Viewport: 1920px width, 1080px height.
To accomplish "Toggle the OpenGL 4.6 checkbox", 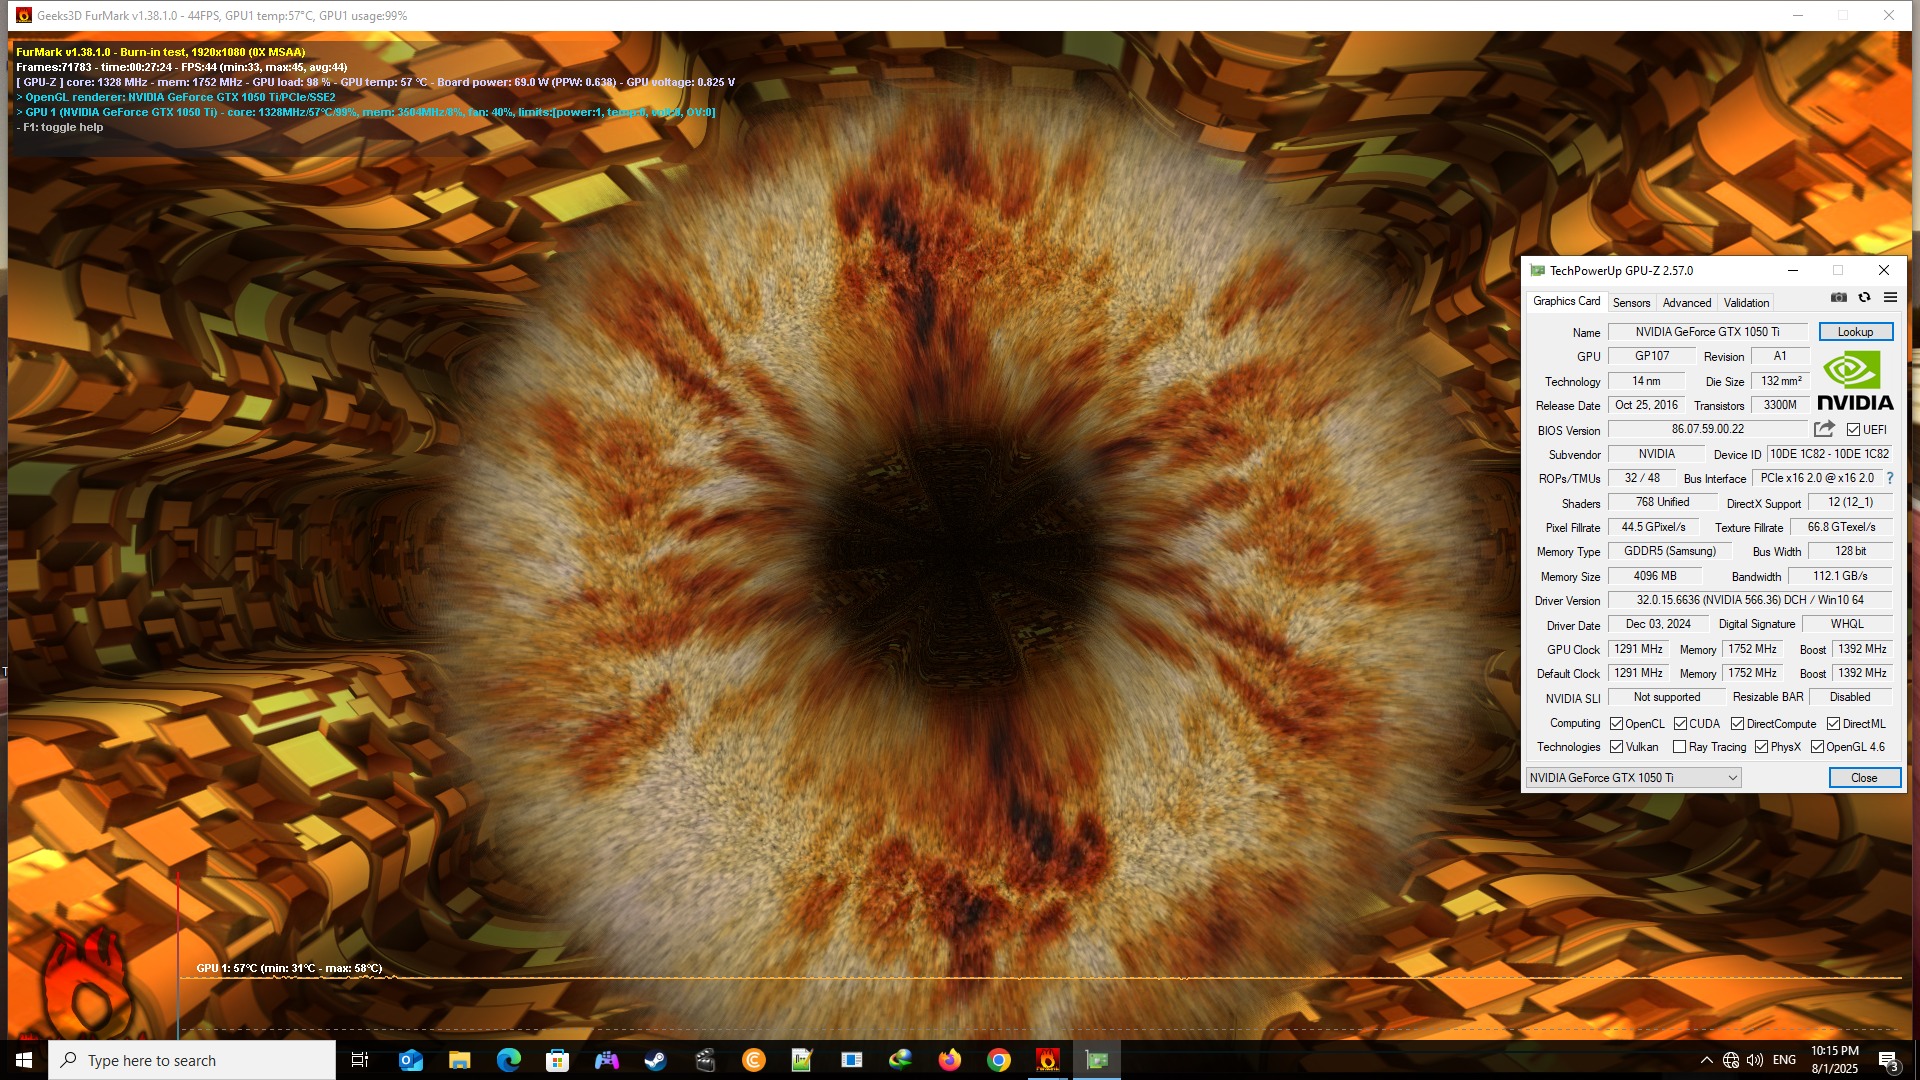I will click(x=1817, y=747).
